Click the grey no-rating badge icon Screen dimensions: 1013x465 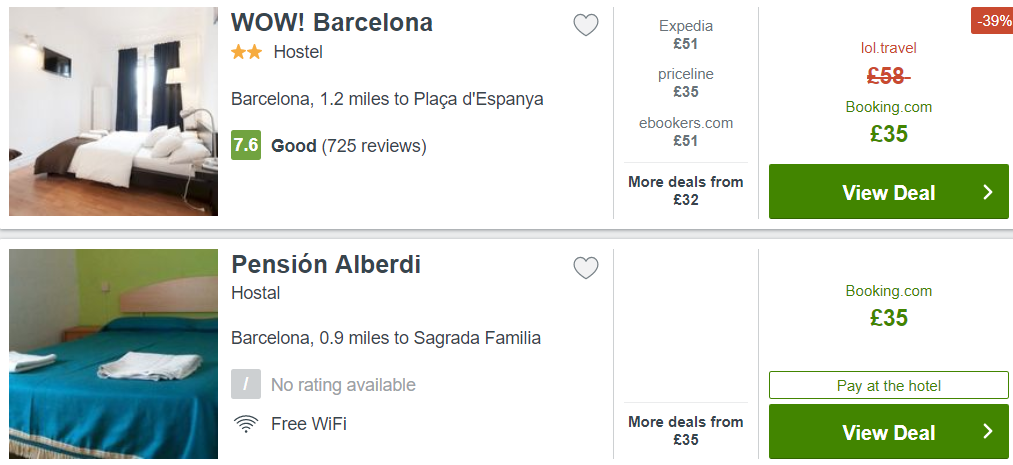tap(246, 384)
